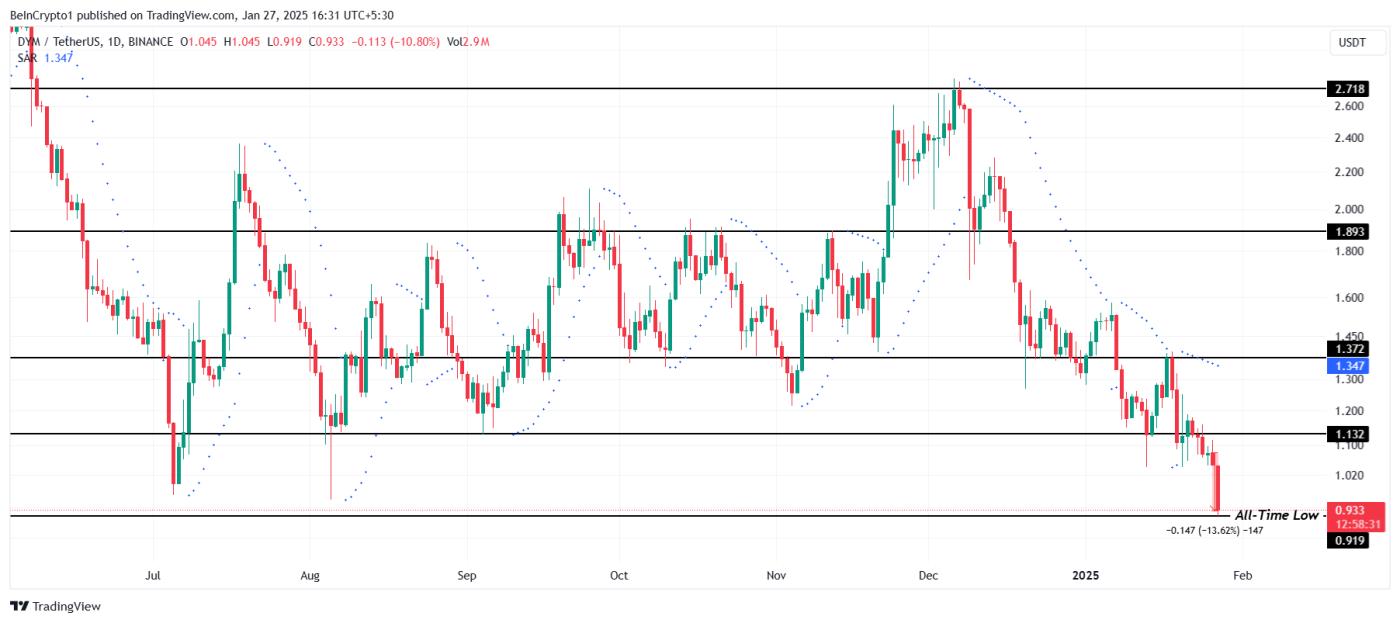
Task: Click the Jul label on time axis
Action: [x=153, y=576]
